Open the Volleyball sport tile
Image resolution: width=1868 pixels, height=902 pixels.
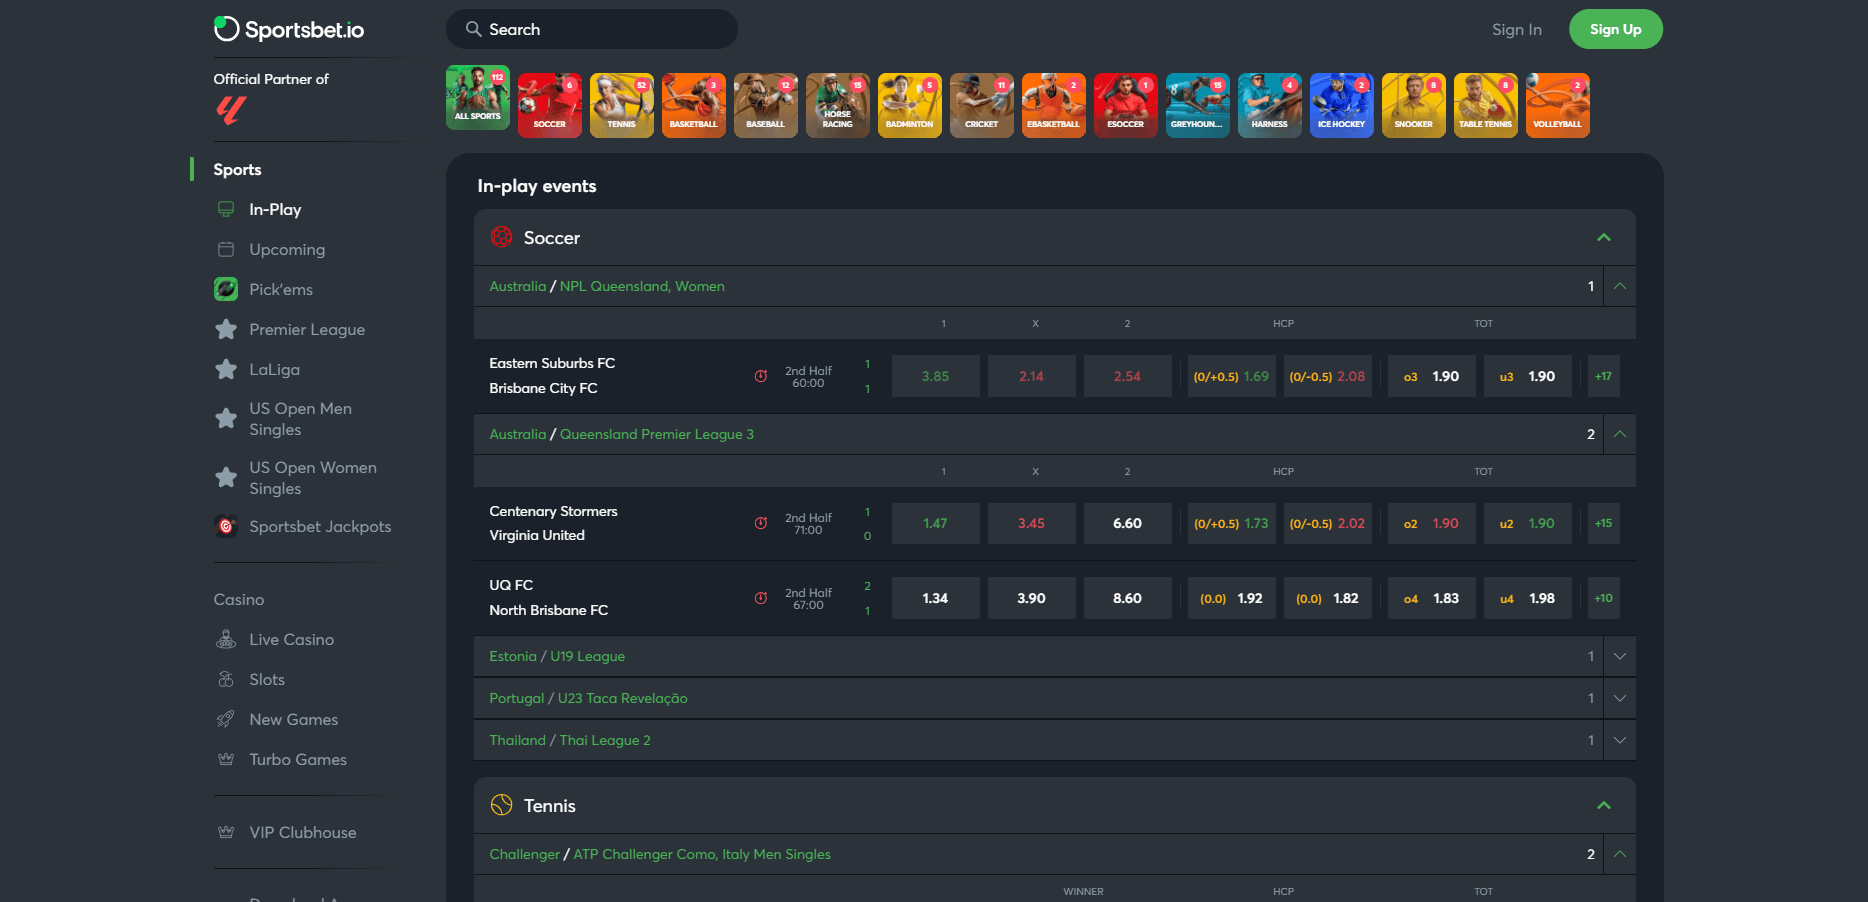1557,105
